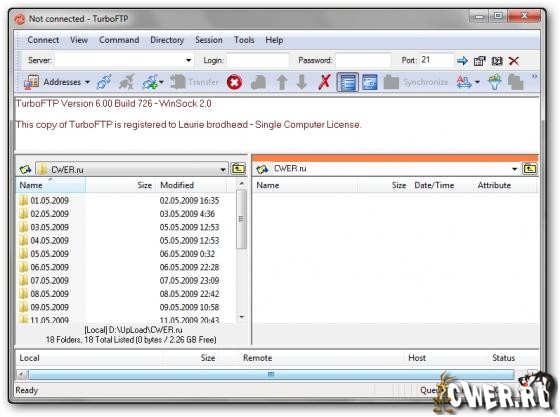
Task: Open the Session menu
Action: coord(209,40)
